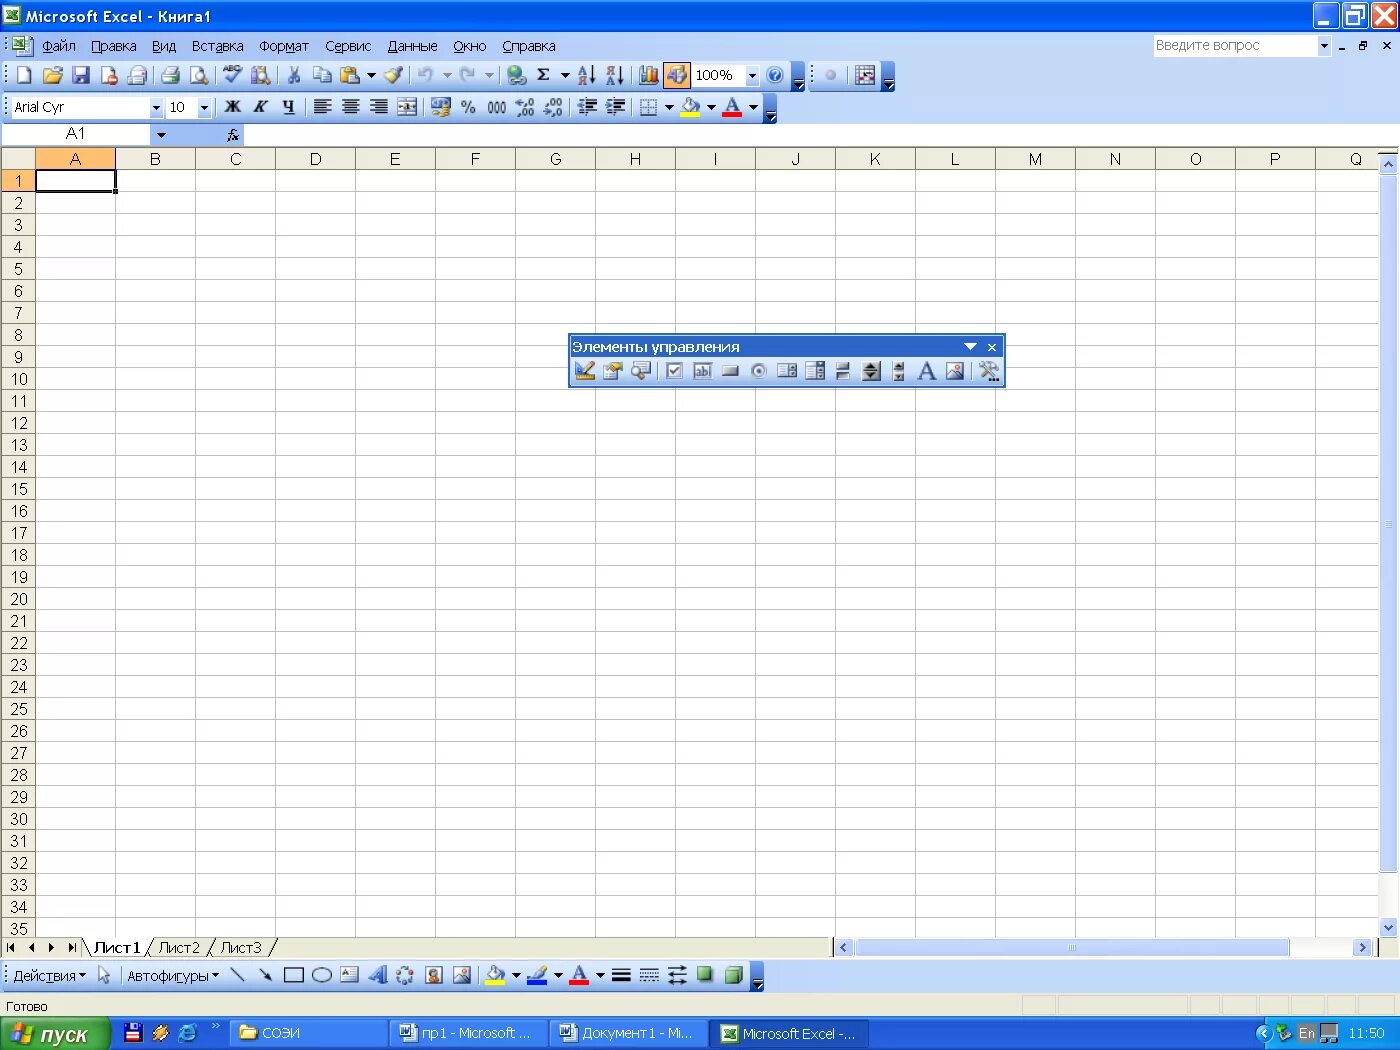Select the Combo Box control tool

(815, 371)
